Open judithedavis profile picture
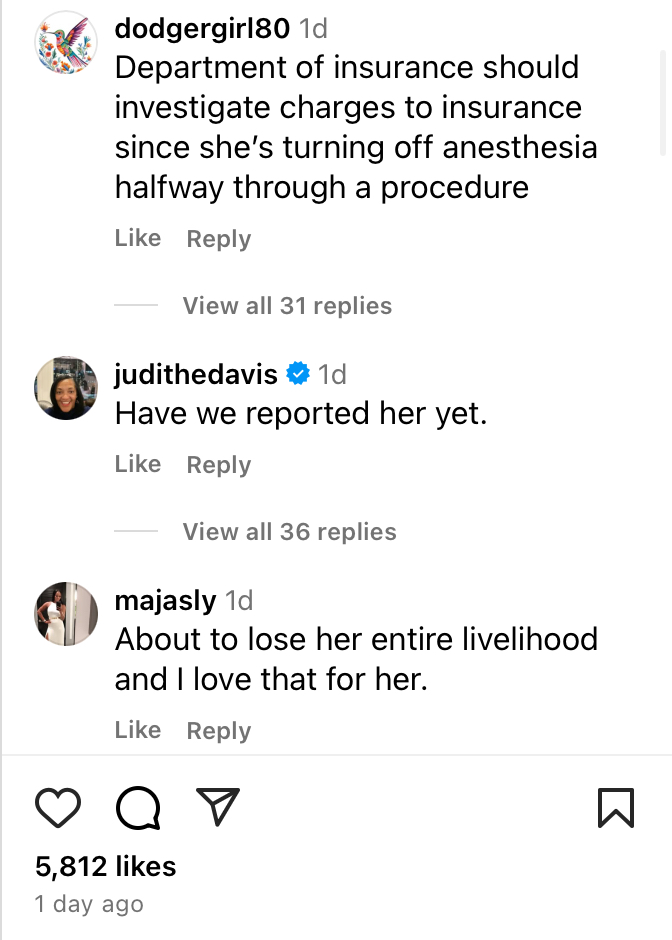672x940 pixels. point(66,387)
